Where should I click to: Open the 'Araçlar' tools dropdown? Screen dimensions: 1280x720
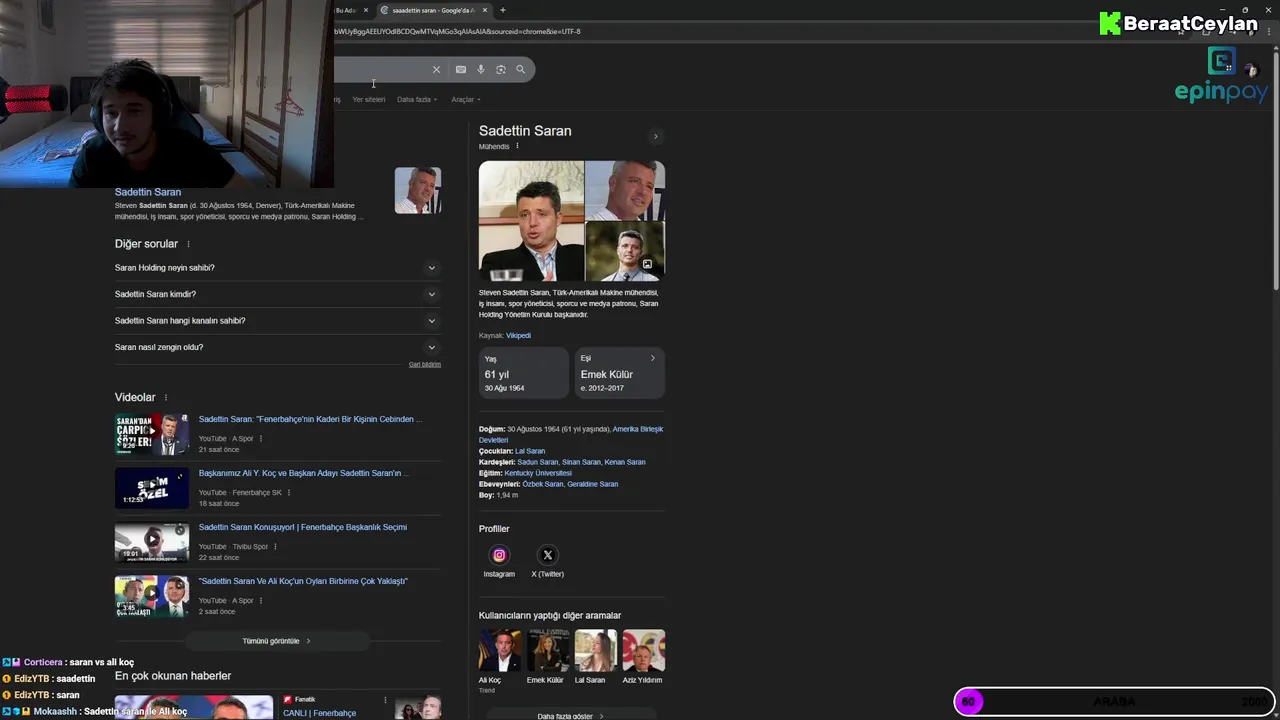[x=466, y=99]
